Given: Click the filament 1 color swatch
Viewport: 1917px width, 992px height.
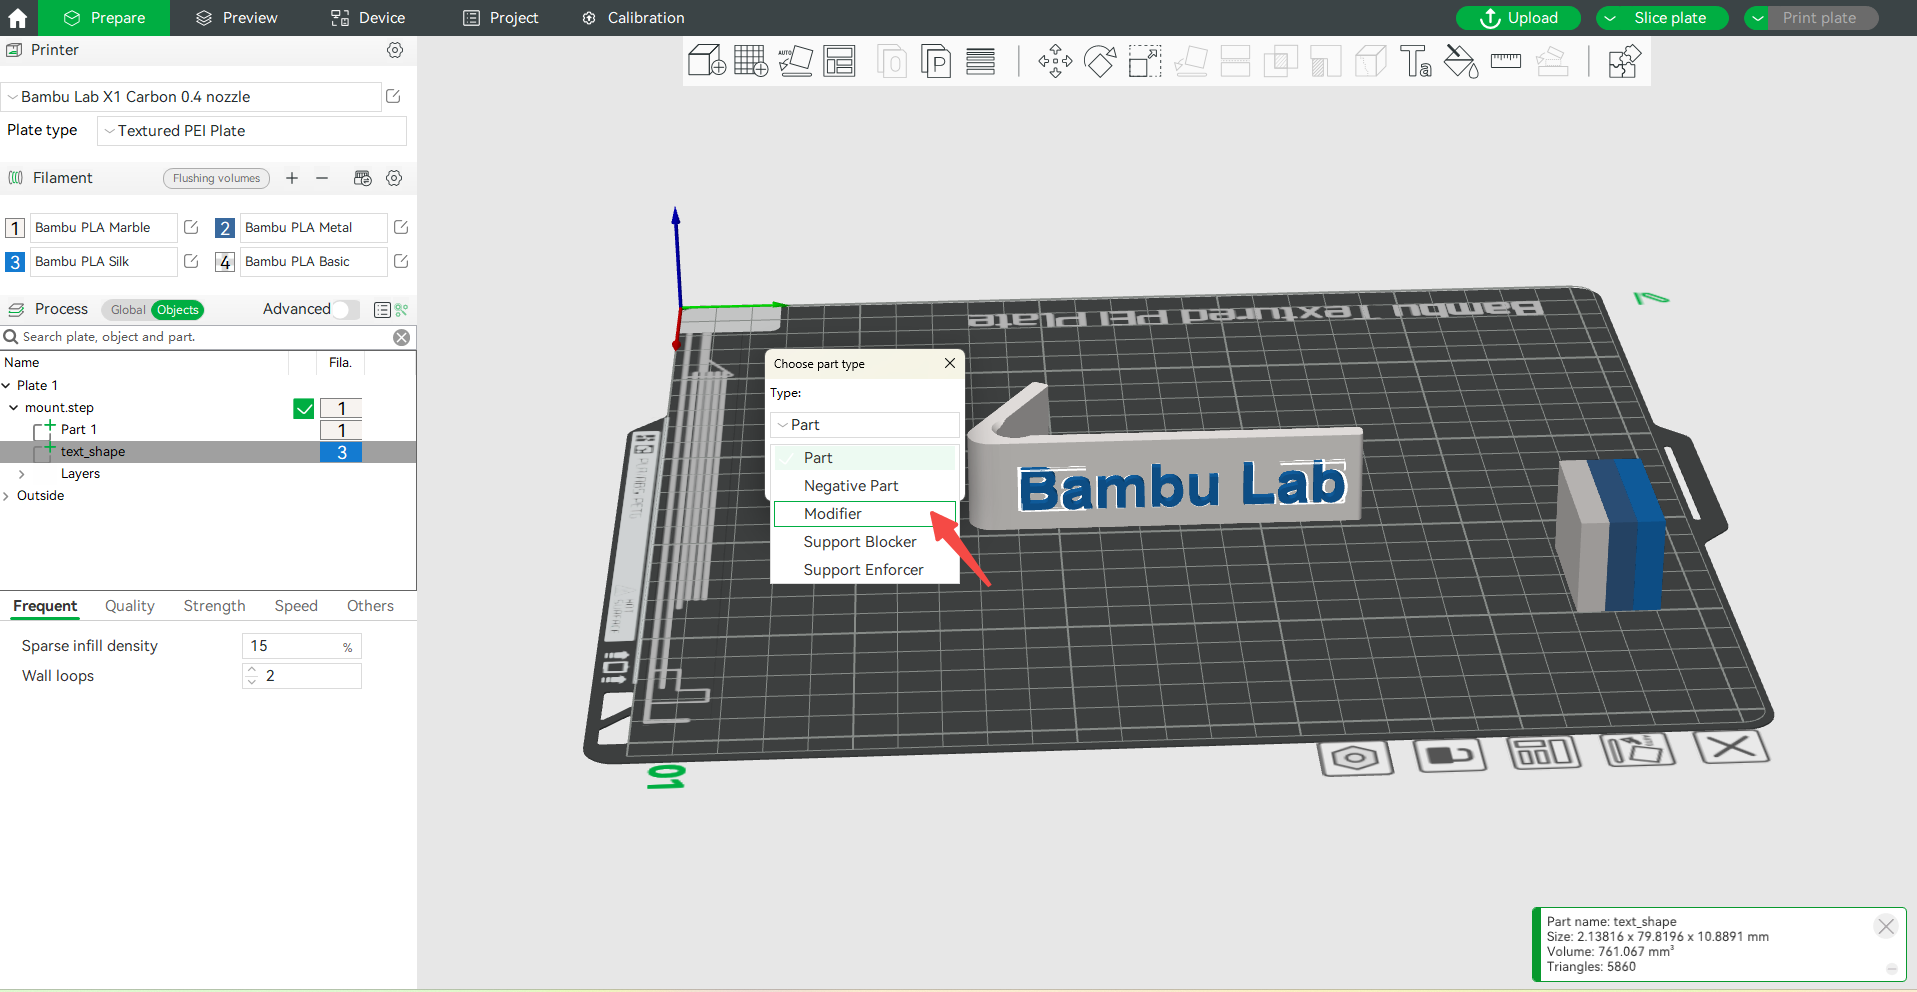Looking at the screenshot, I should click(x=15, y=228).
